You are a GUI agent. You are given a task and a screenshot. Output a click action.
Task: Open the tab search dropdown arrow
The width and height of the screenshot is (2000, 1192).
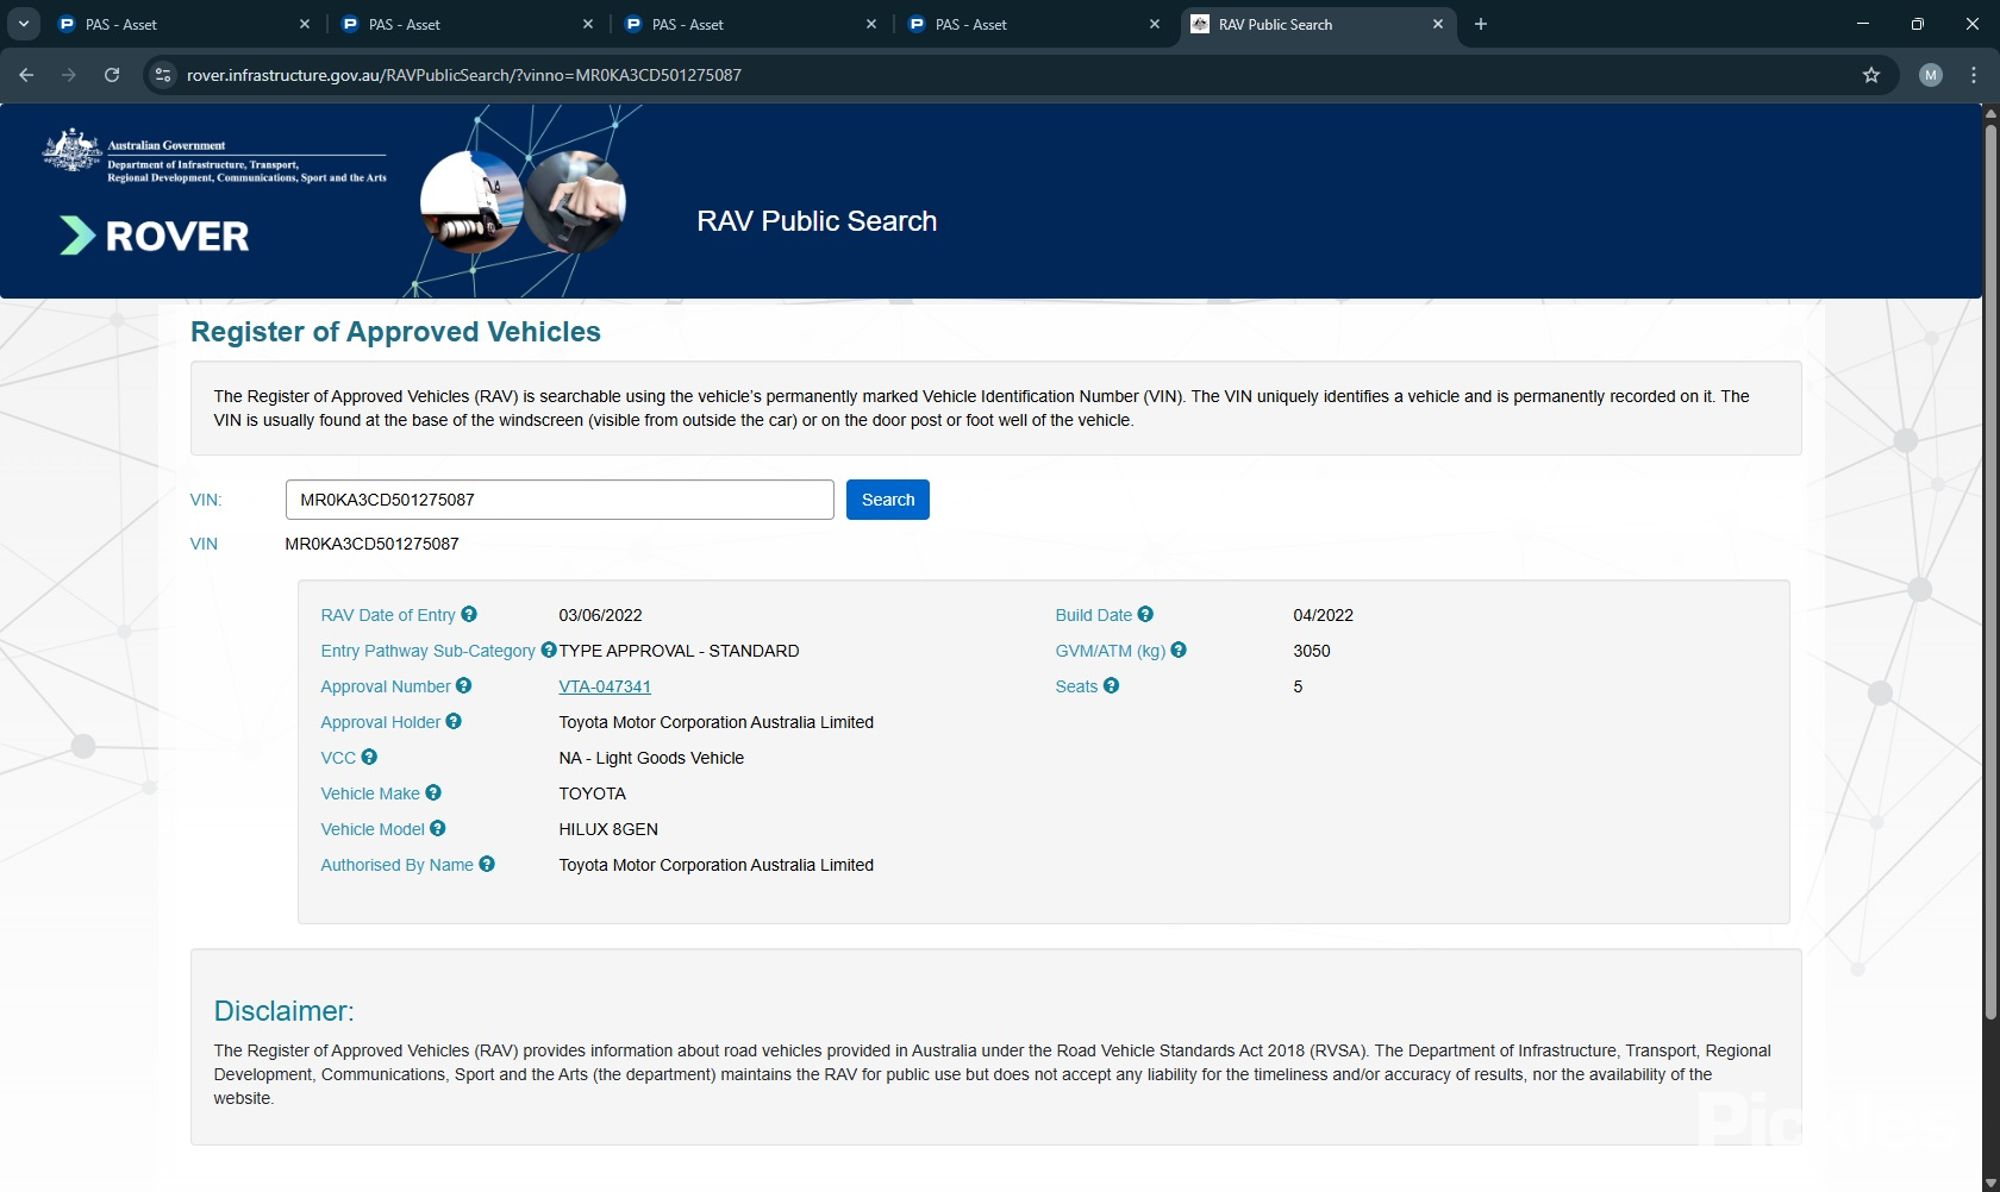click(23, 24)
